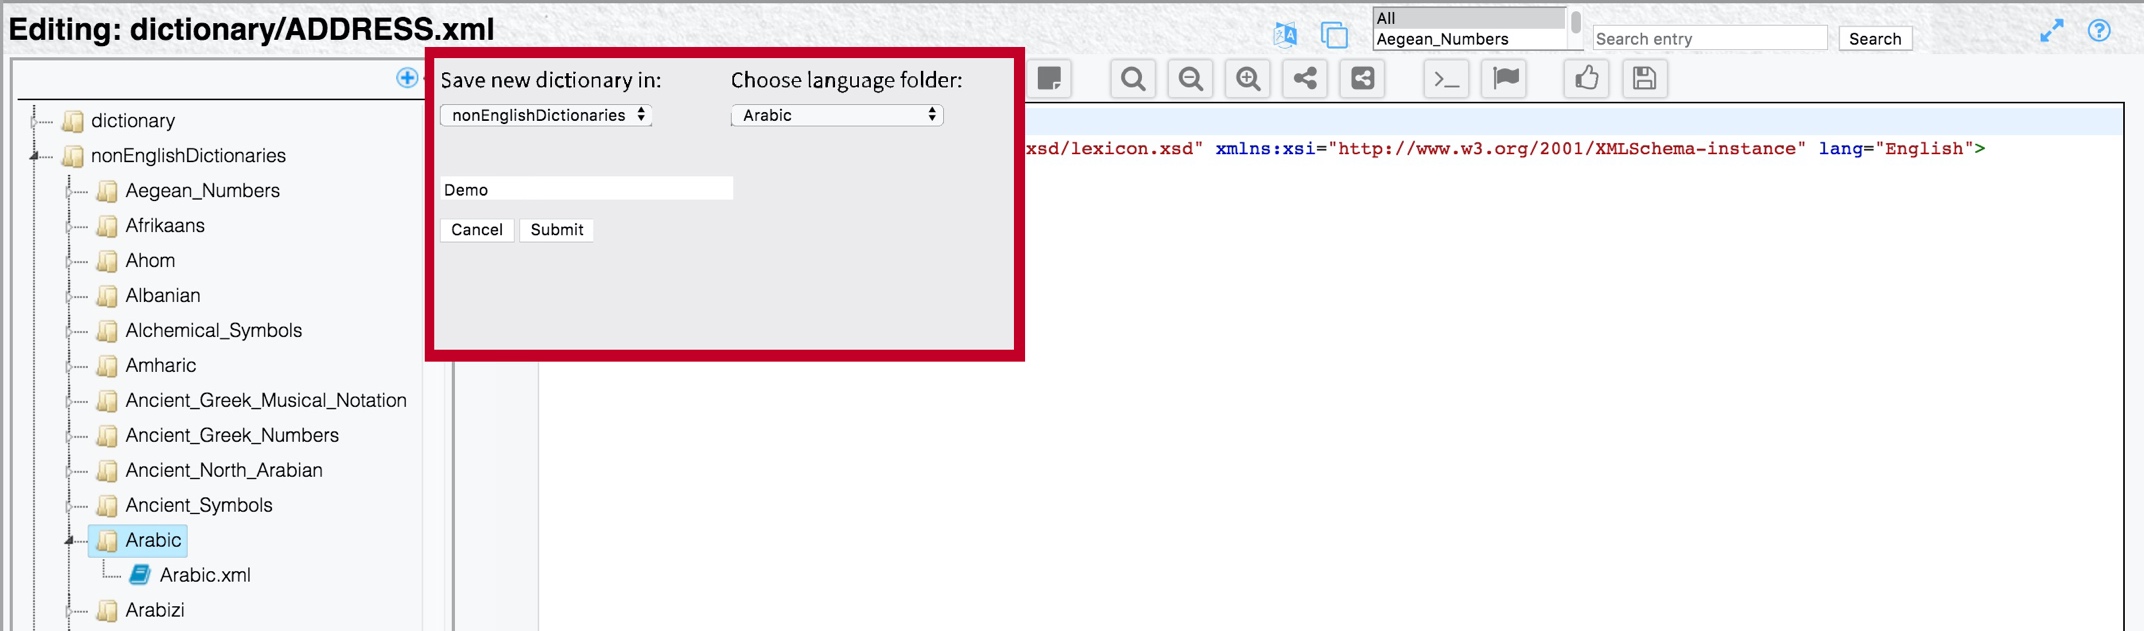Click the zoom out magnifier icon
Image resolution: width=2144 pixels, height=631 pixels.
coord(1190,79)
